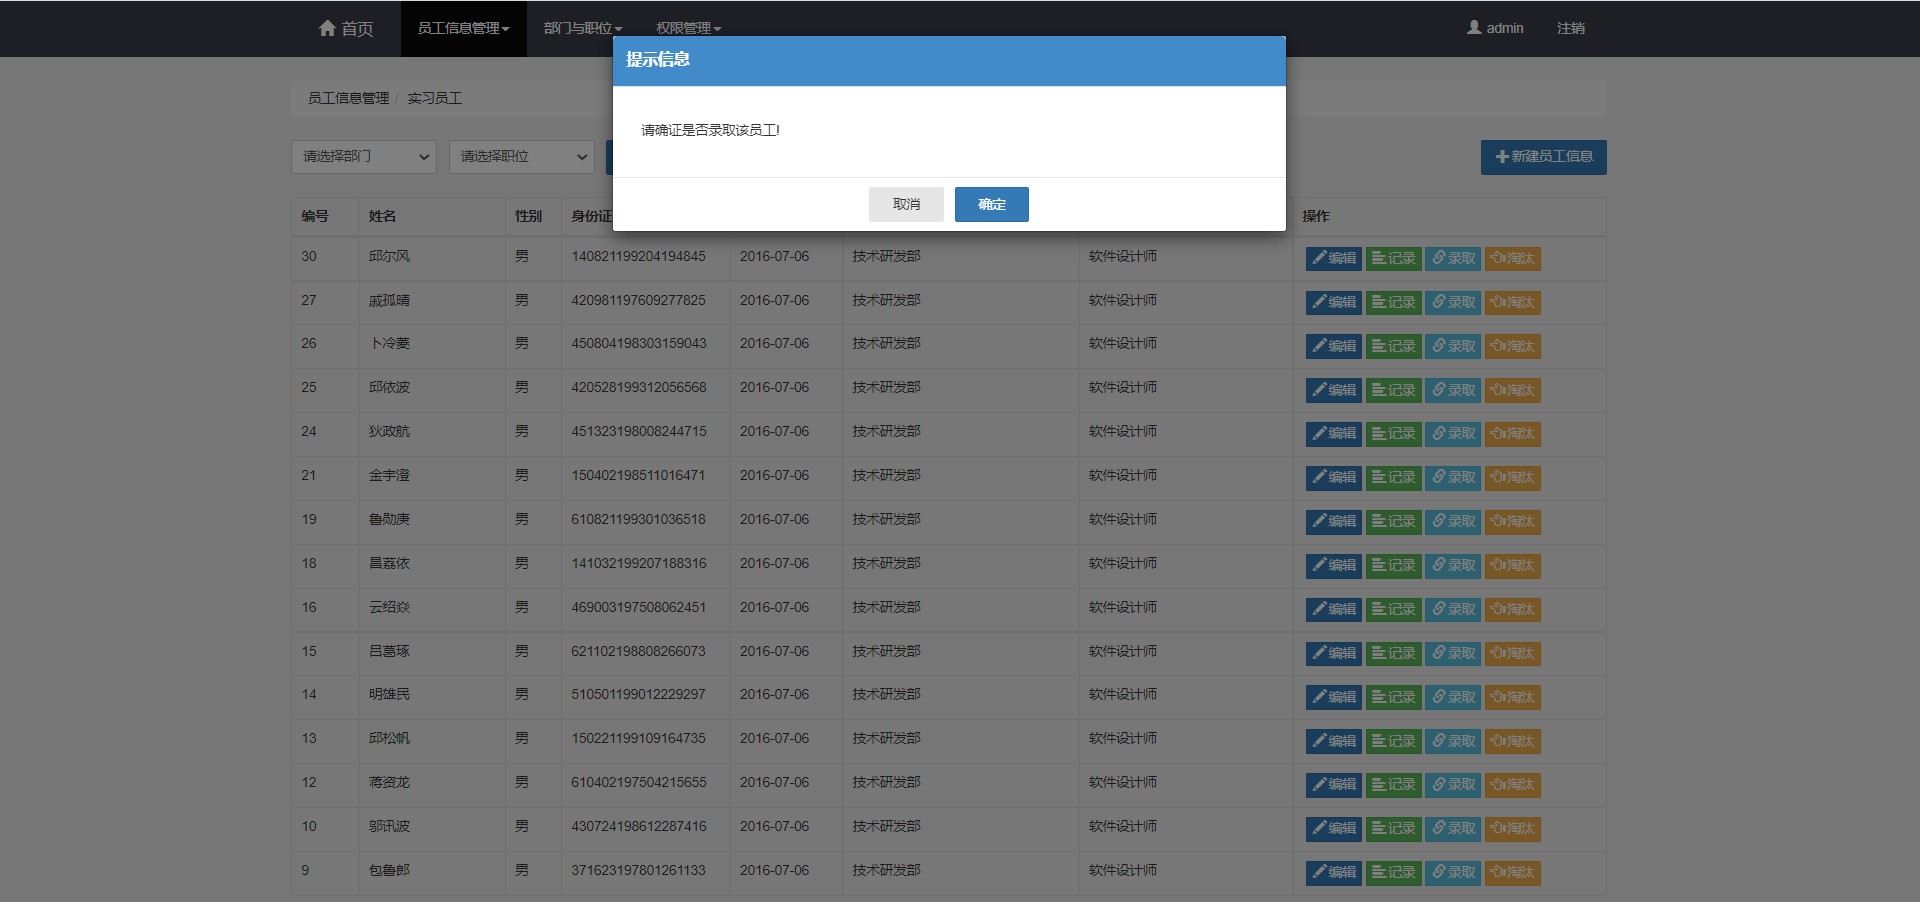Edit employee number 19

point(1333,521)
